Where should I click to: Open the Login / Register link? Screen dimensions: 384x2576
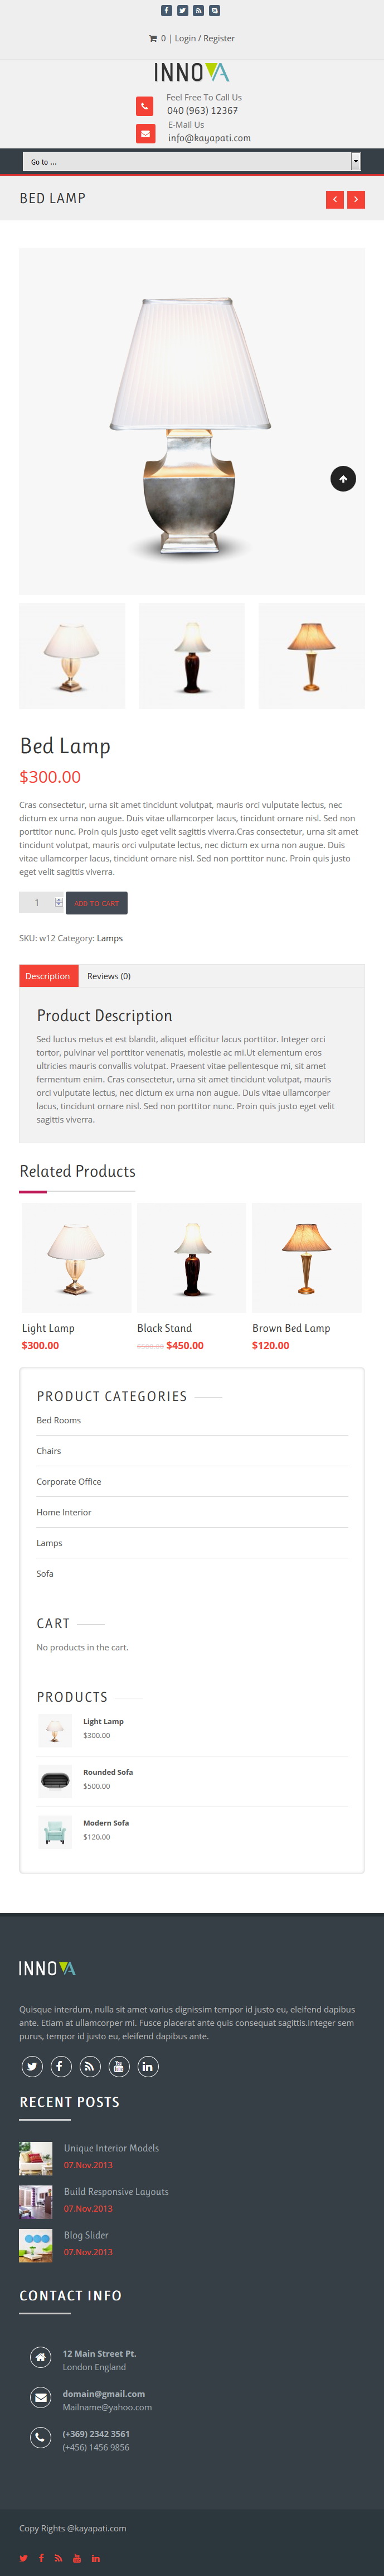click(205, 38)
